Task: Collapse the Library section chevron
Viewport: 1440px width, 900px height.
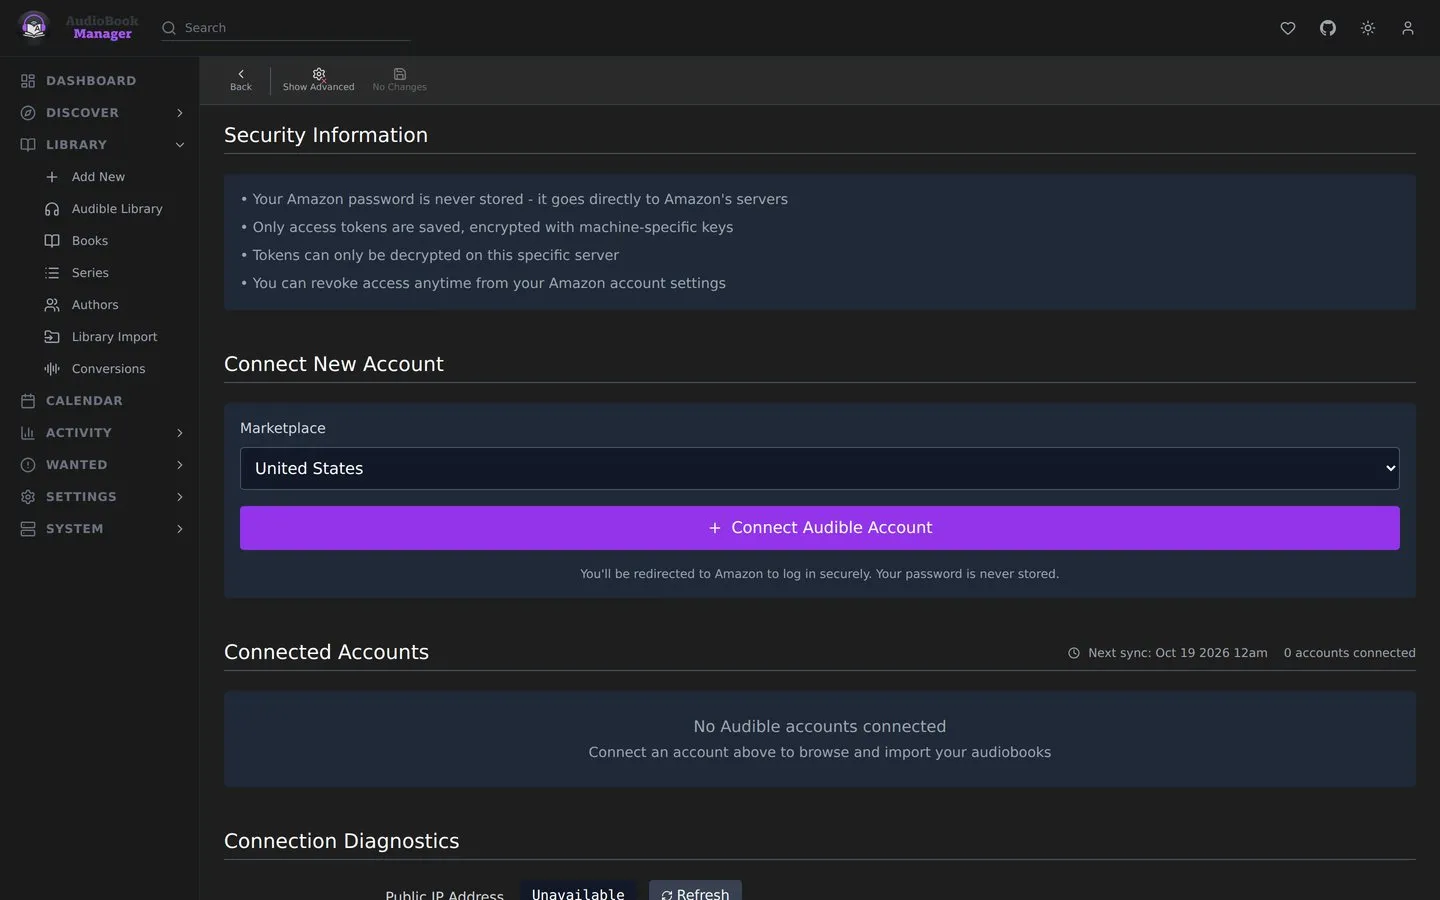Action: click(180, 145)
